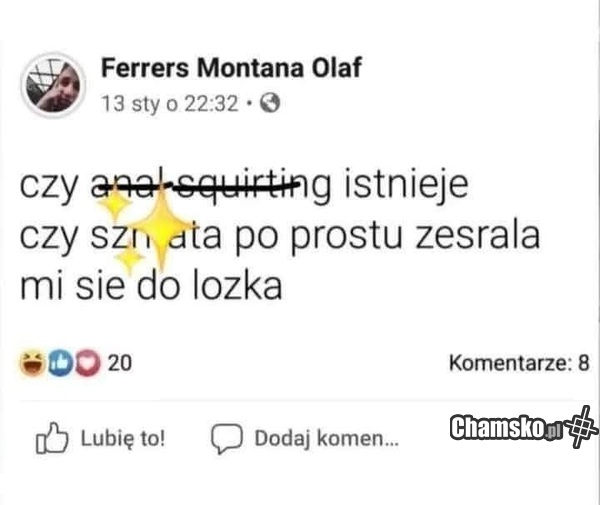Click the laughing Haha reaction emoji
This screenshot has width=600, height=505.
(x=33, y=363)
